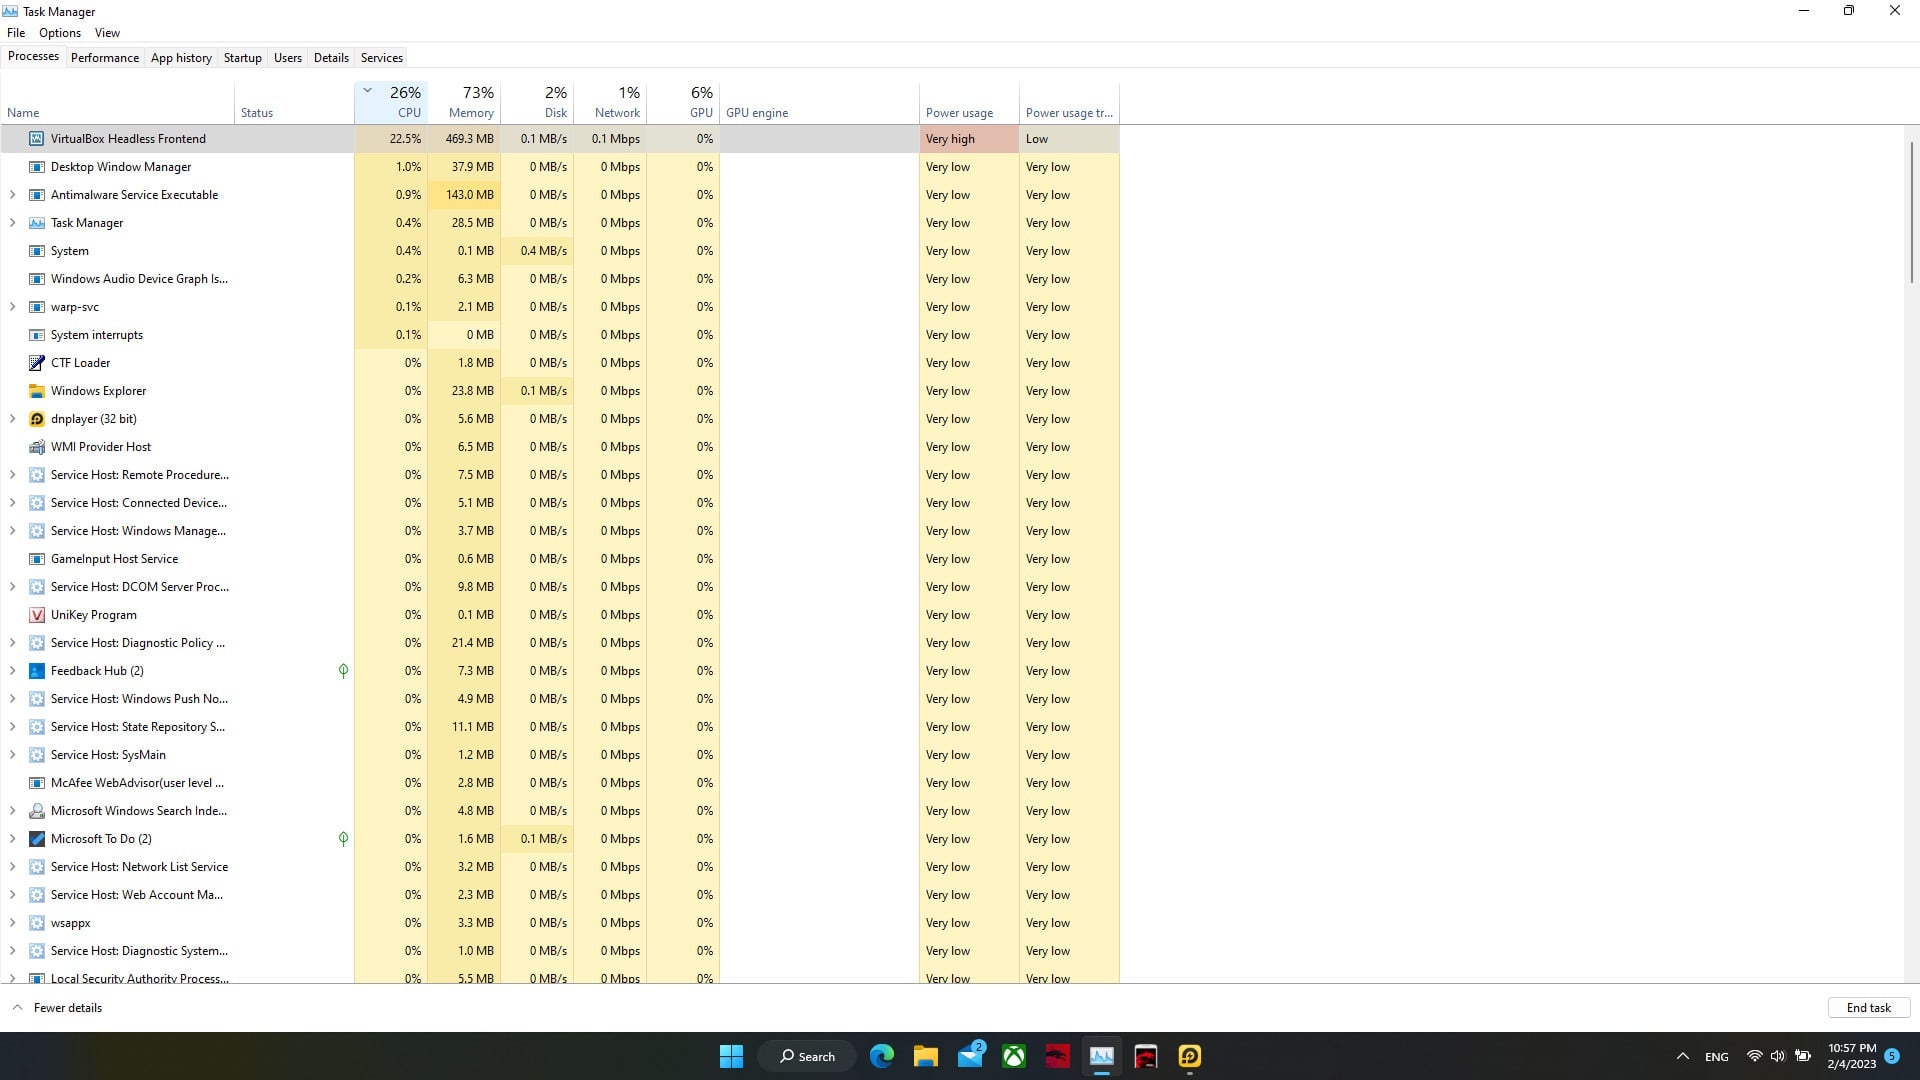Click the Feedback Hub process icon
Screen dimensions: 1920x1080
pyautogui.click(x=37, y=671)
